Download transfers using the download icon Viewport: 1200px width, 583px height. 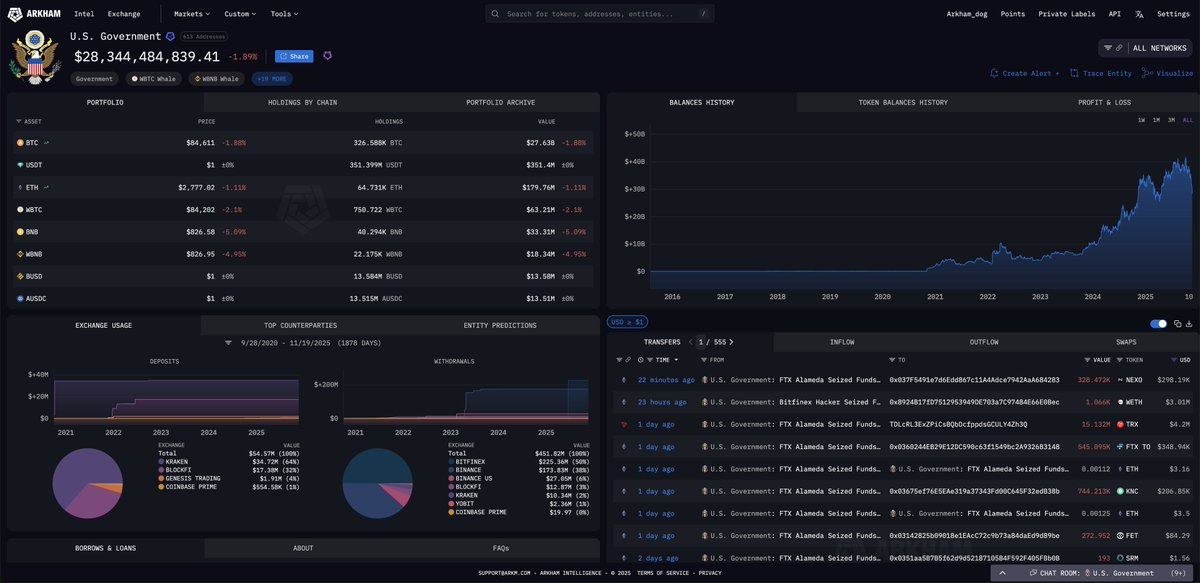(x=1189, y=323)
